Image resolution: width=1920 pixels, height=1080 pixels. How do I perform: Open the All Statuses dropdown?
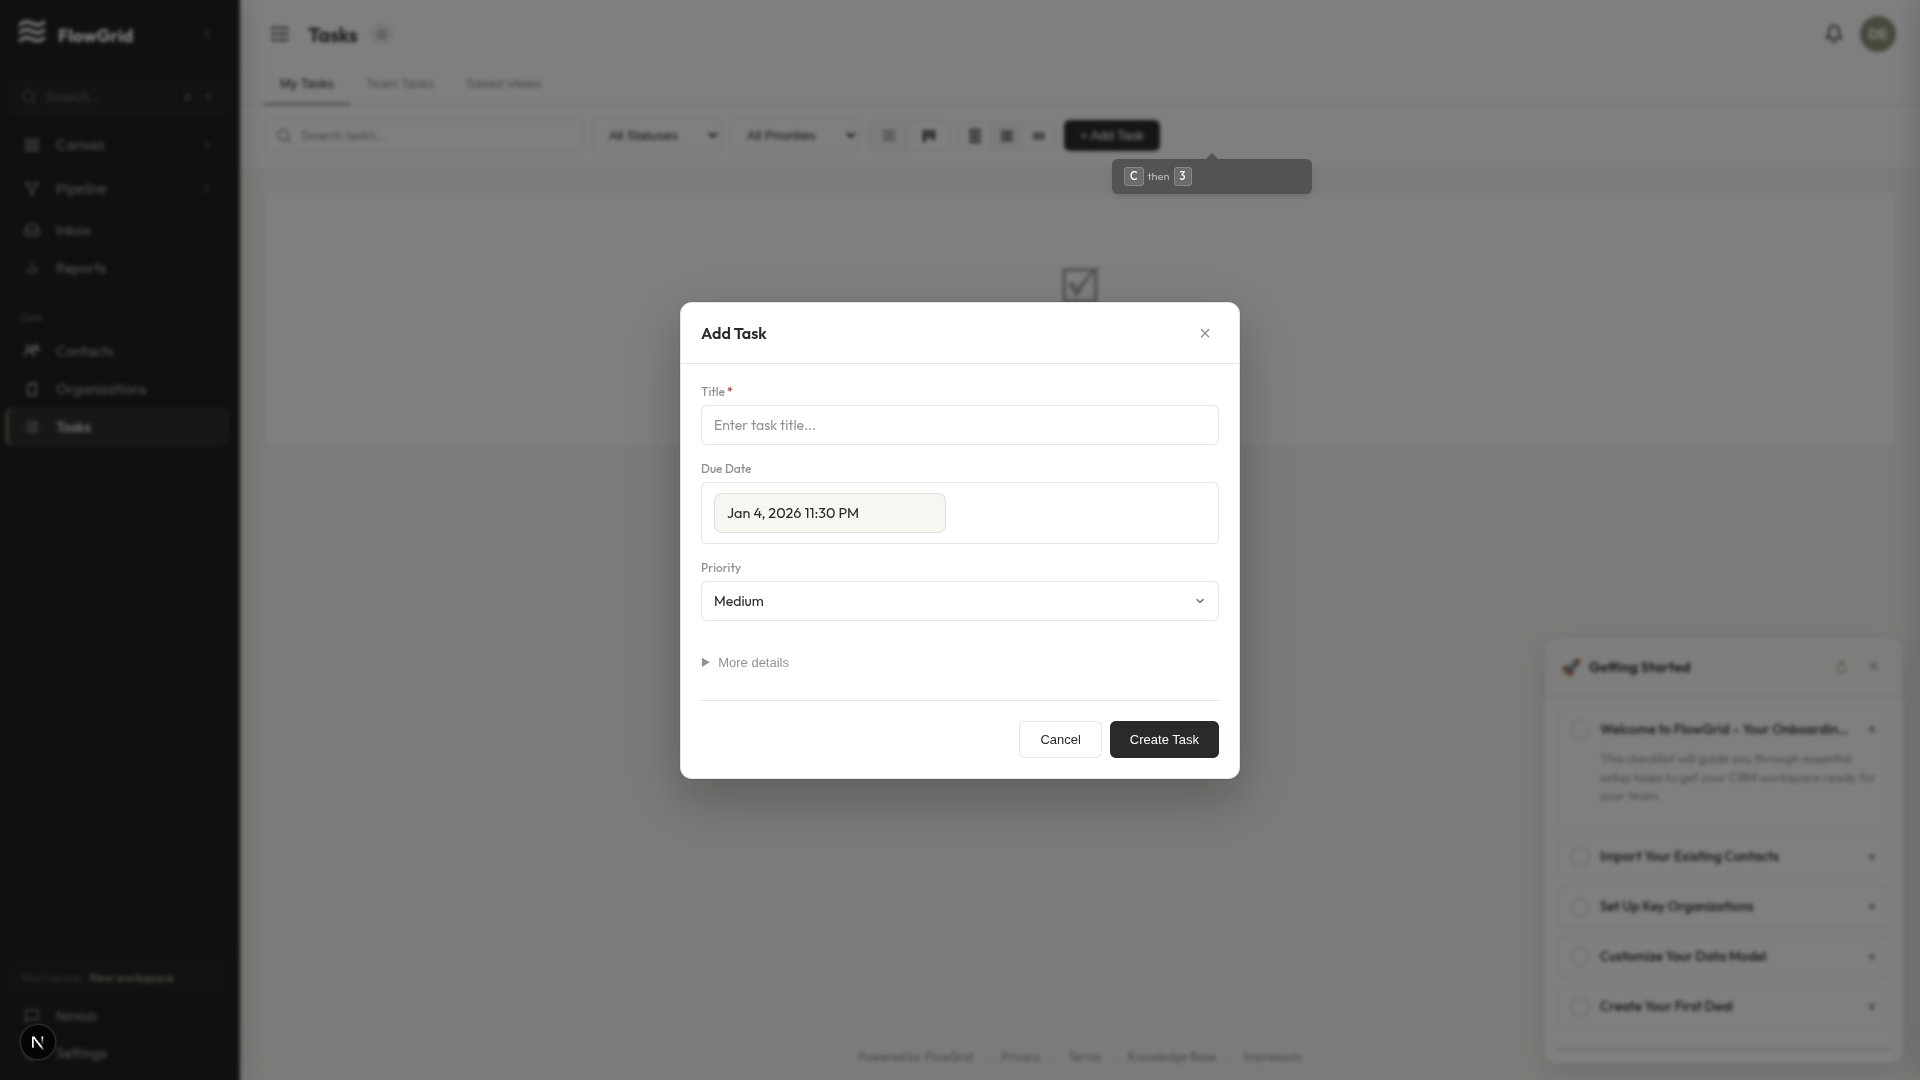tap(659, 135)
